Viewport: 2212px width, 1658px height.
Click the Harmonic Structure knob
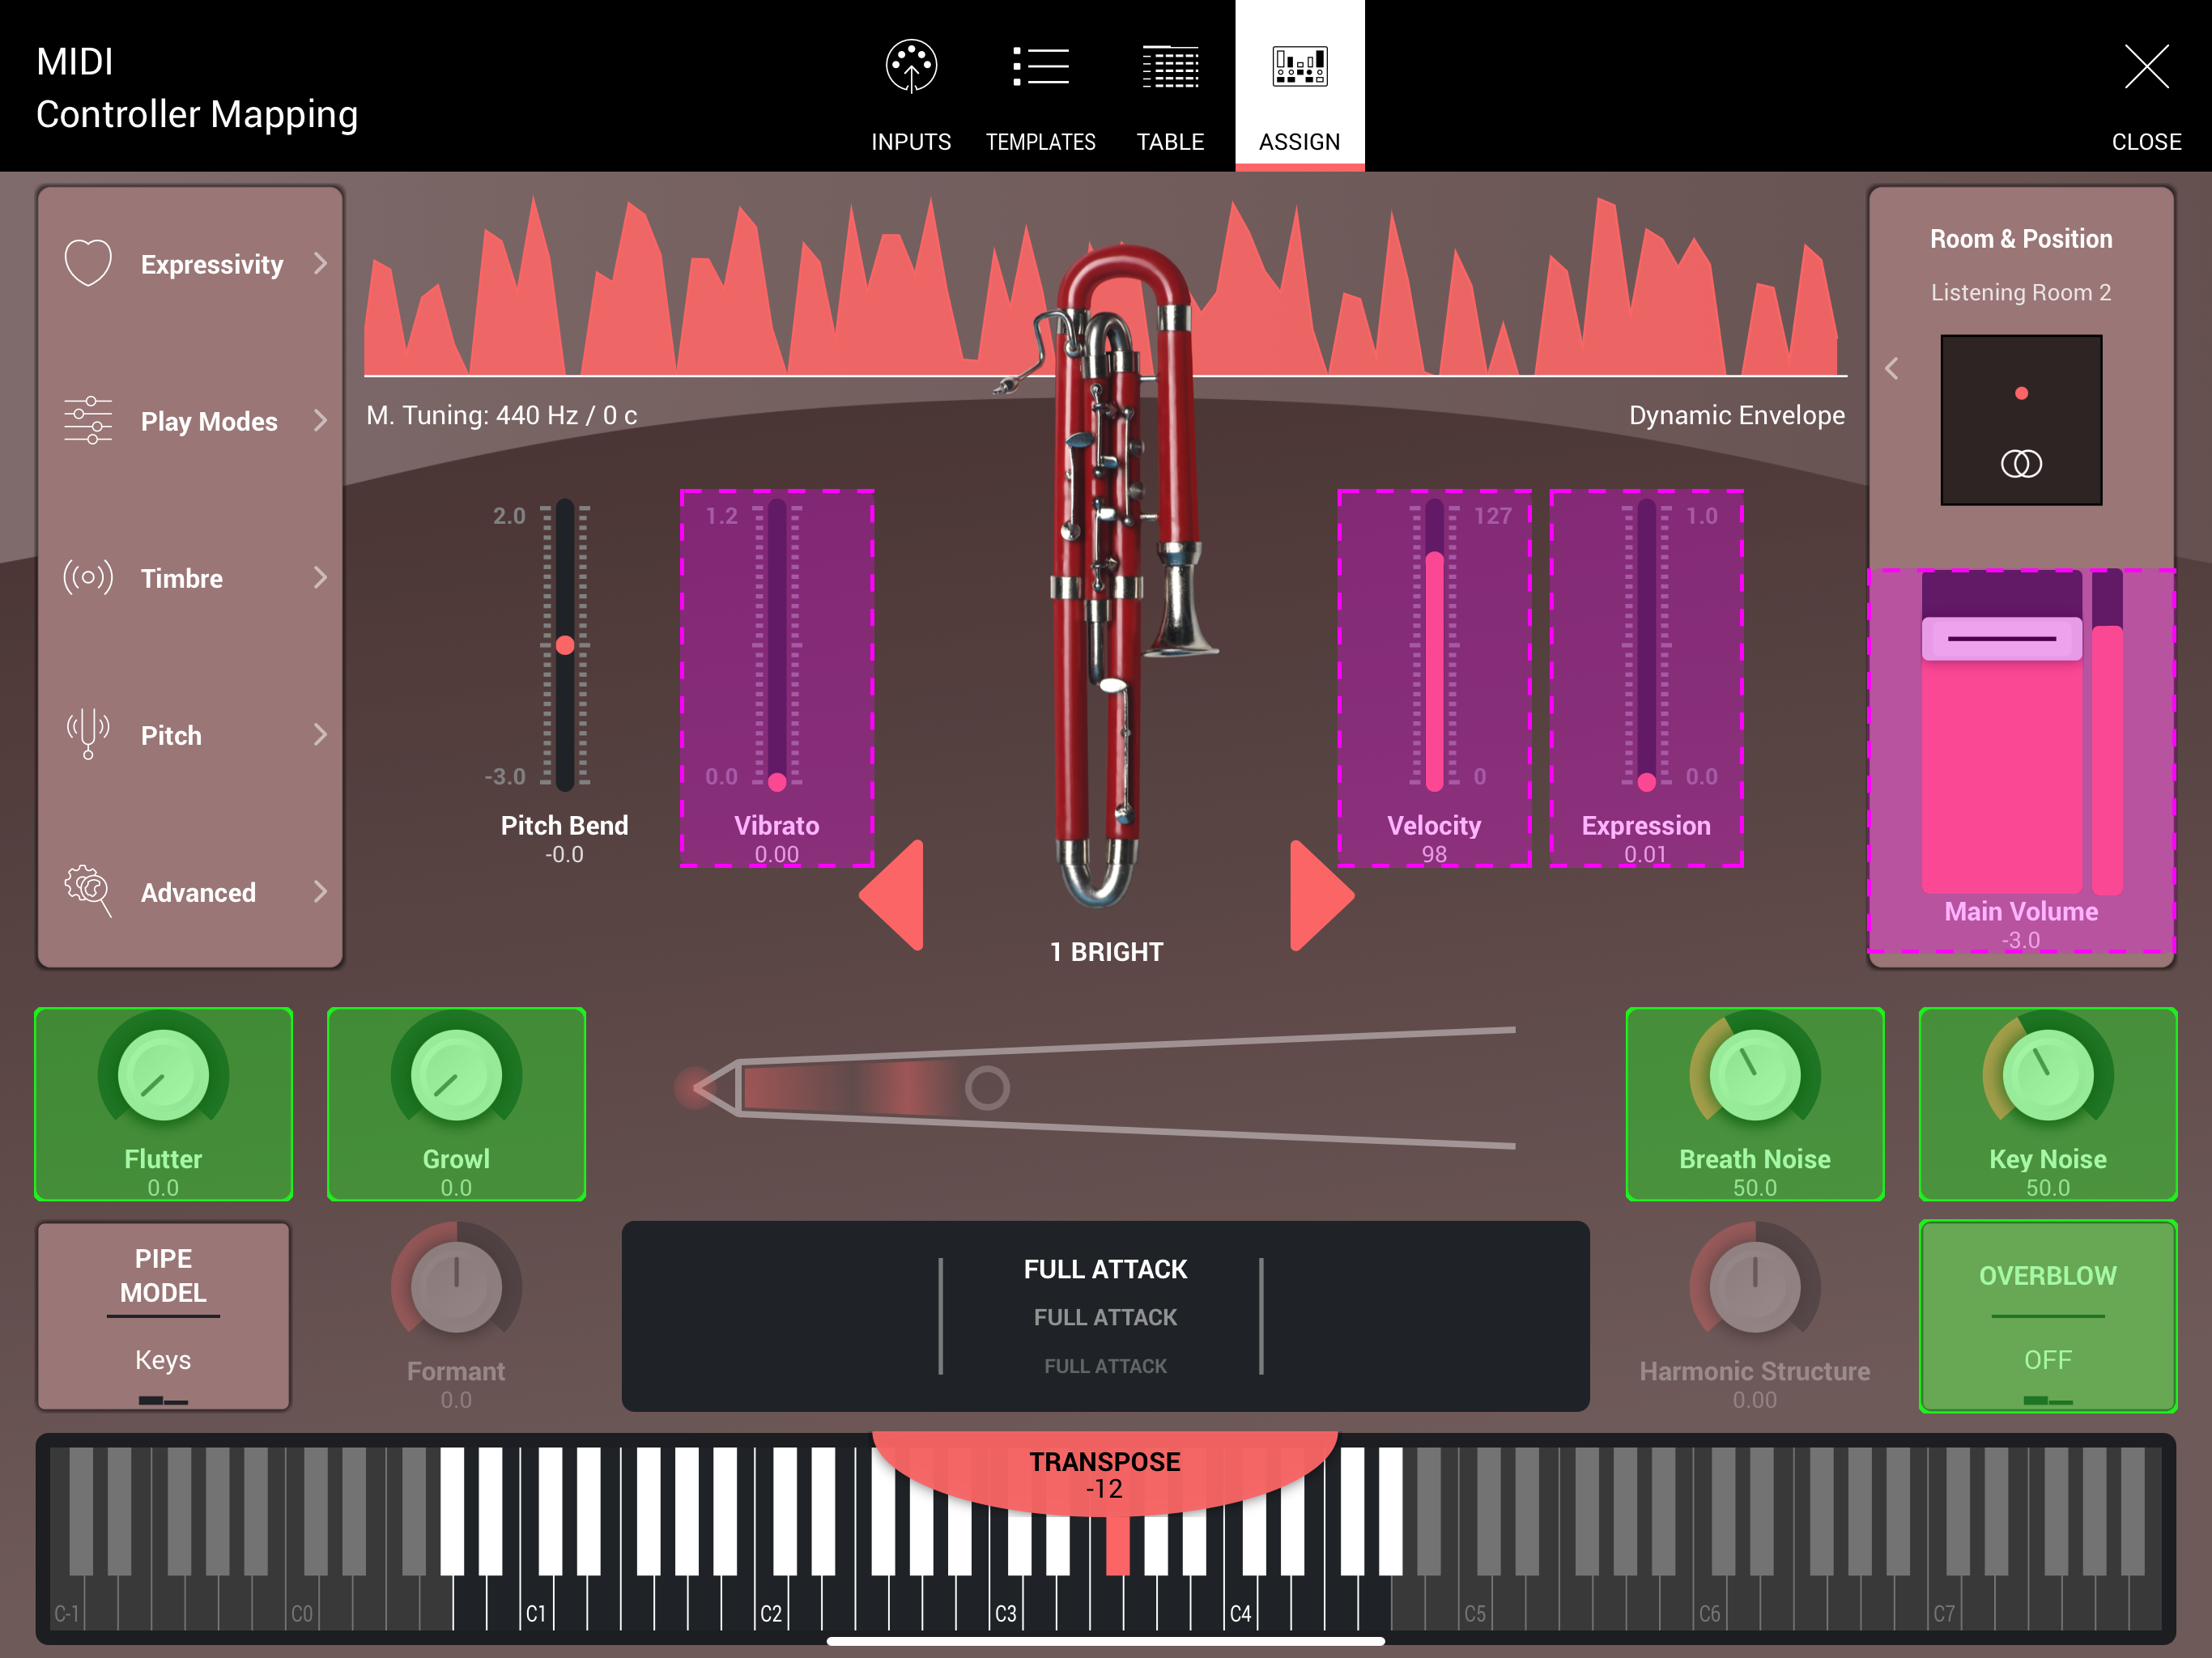pyautogui.click(x=1755, y=1287)
